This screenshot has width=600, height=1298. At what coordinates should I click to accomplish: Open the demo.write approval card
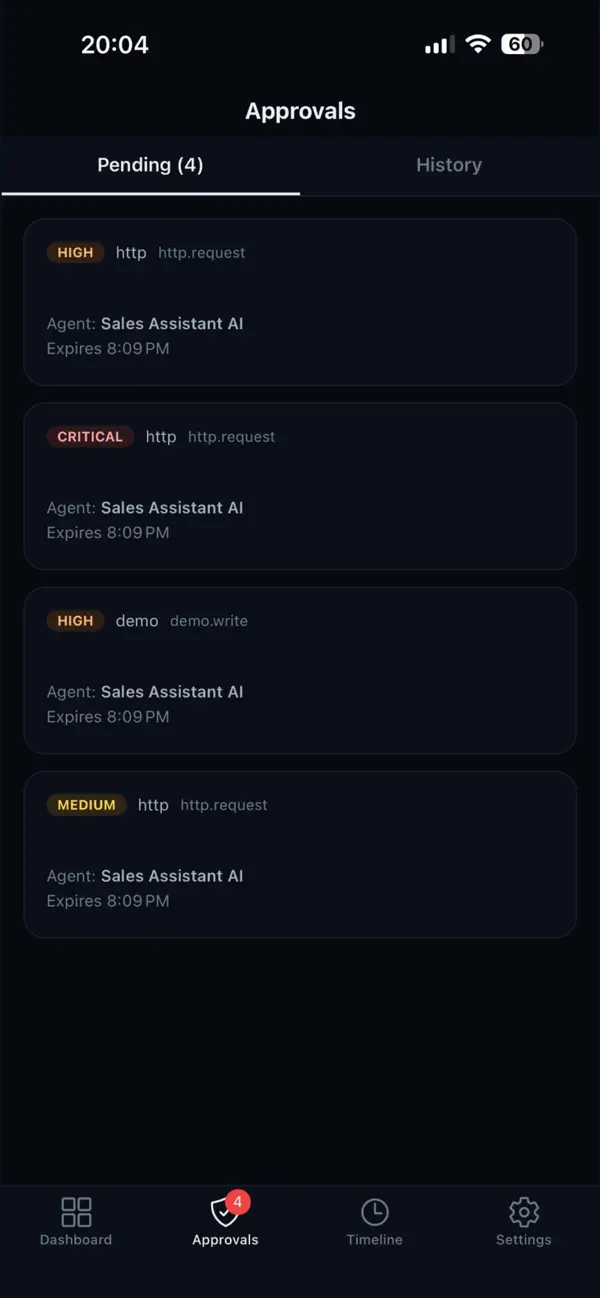click(300, 670)
